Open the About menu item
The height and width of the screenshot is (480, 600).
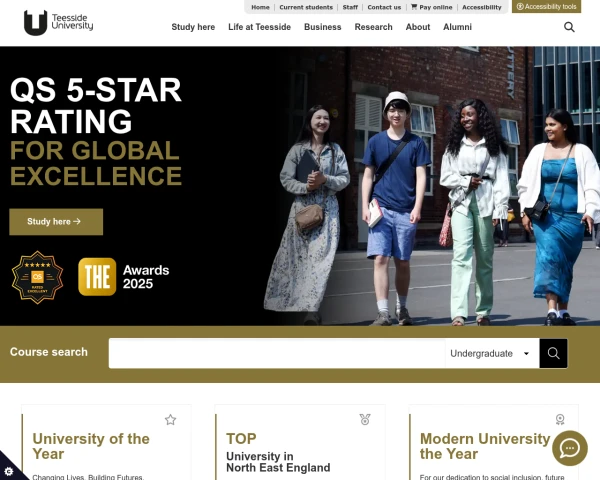pyautogui.click(x=418, y=27)
